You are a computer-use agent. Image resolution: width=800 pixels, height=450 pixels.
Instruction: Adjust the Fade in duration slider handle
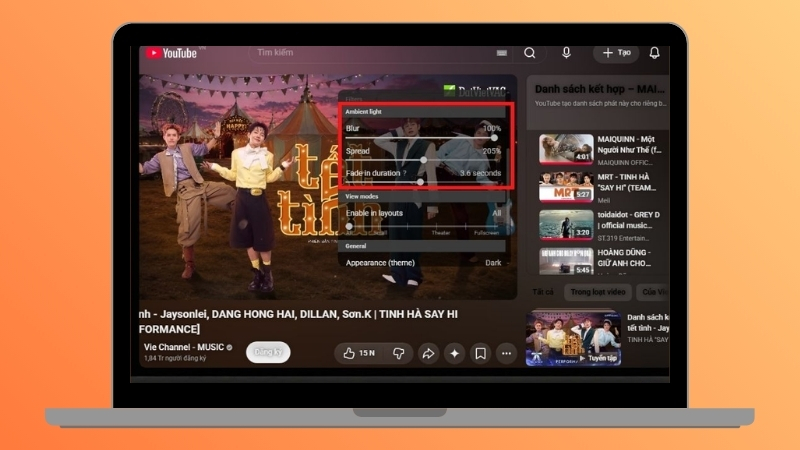420,182
